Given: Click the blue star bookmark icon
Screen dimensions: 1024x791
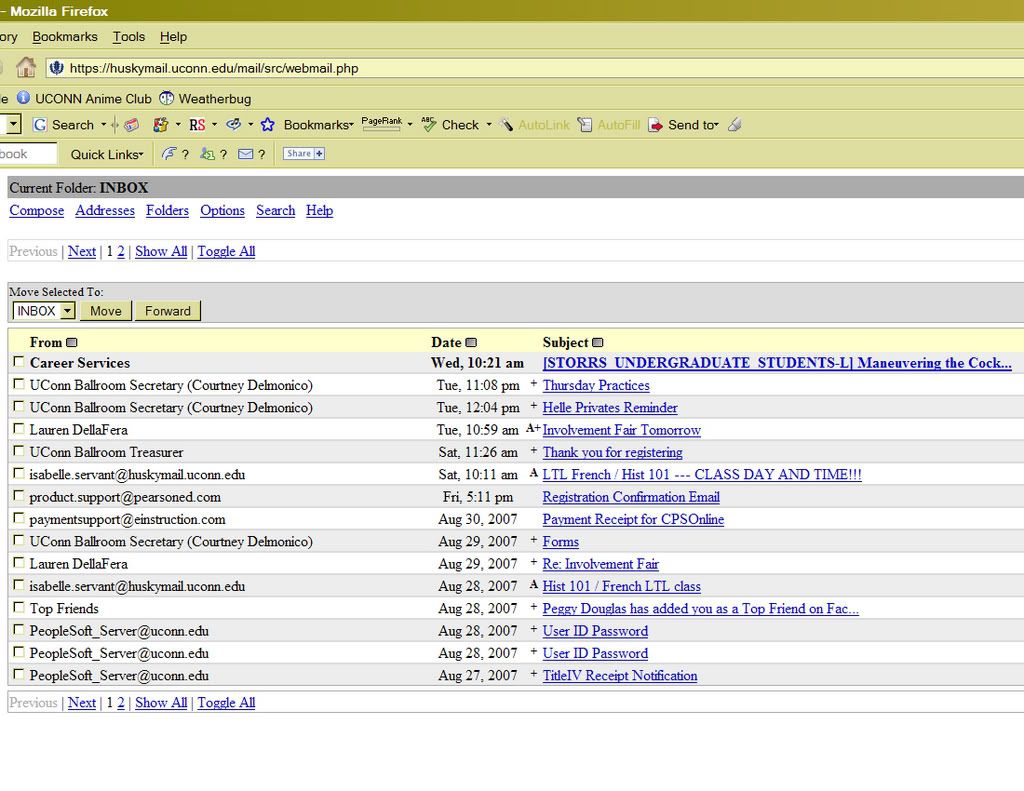Looking at the screenshot, I should tap(267, 125).
